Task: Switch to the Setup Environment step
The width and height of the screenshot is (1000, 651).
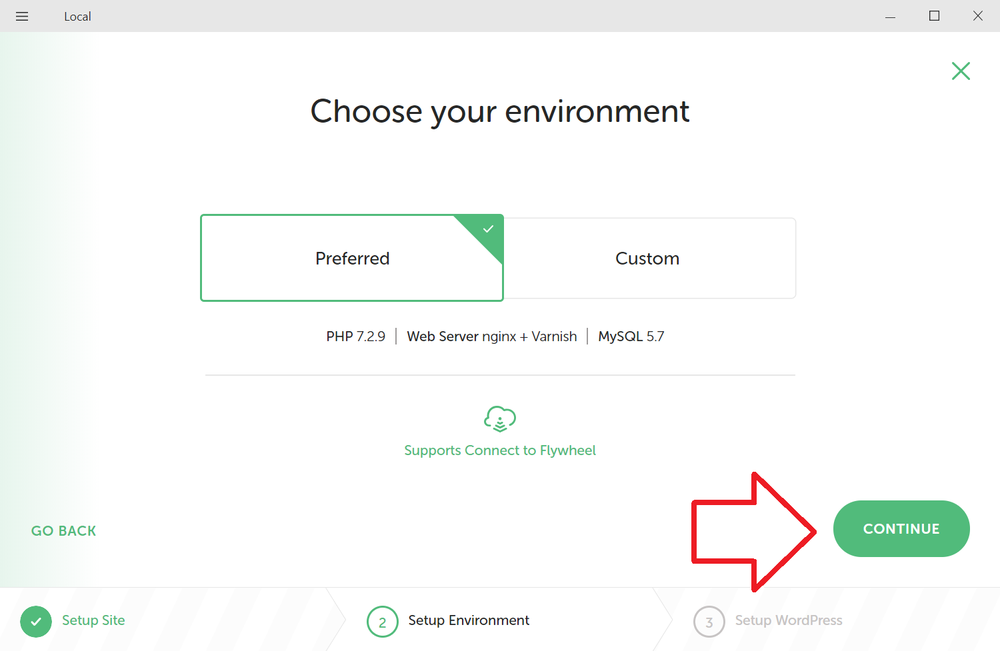Action: click(469, 620)
